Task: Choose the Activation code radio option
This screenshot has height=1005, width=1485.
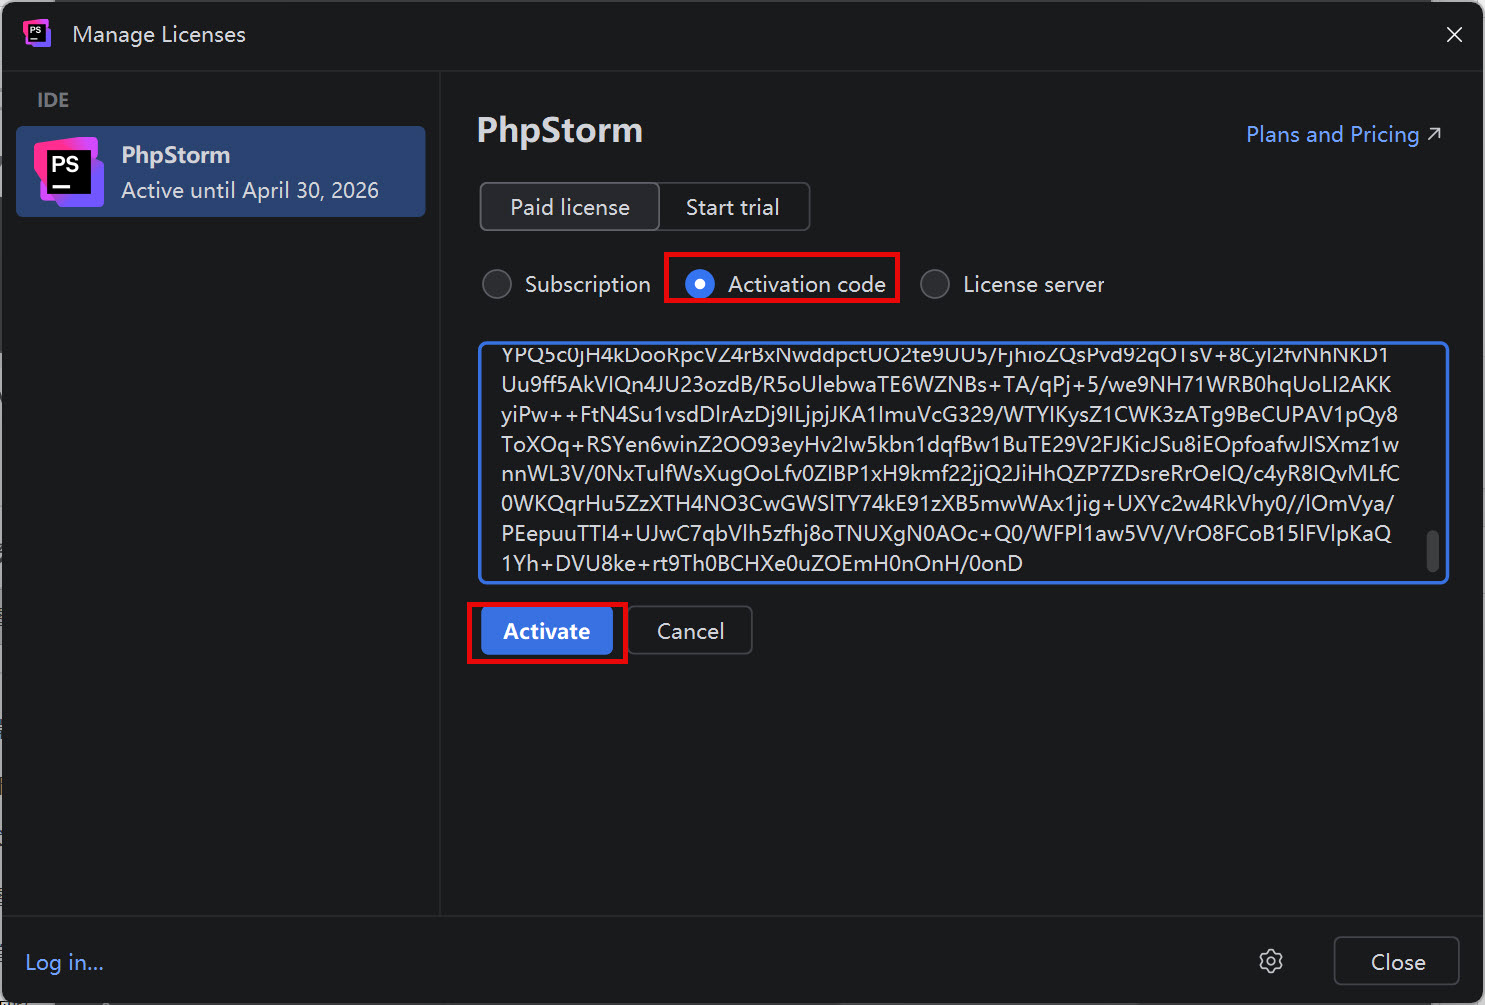Action: (x=700, y=284)
